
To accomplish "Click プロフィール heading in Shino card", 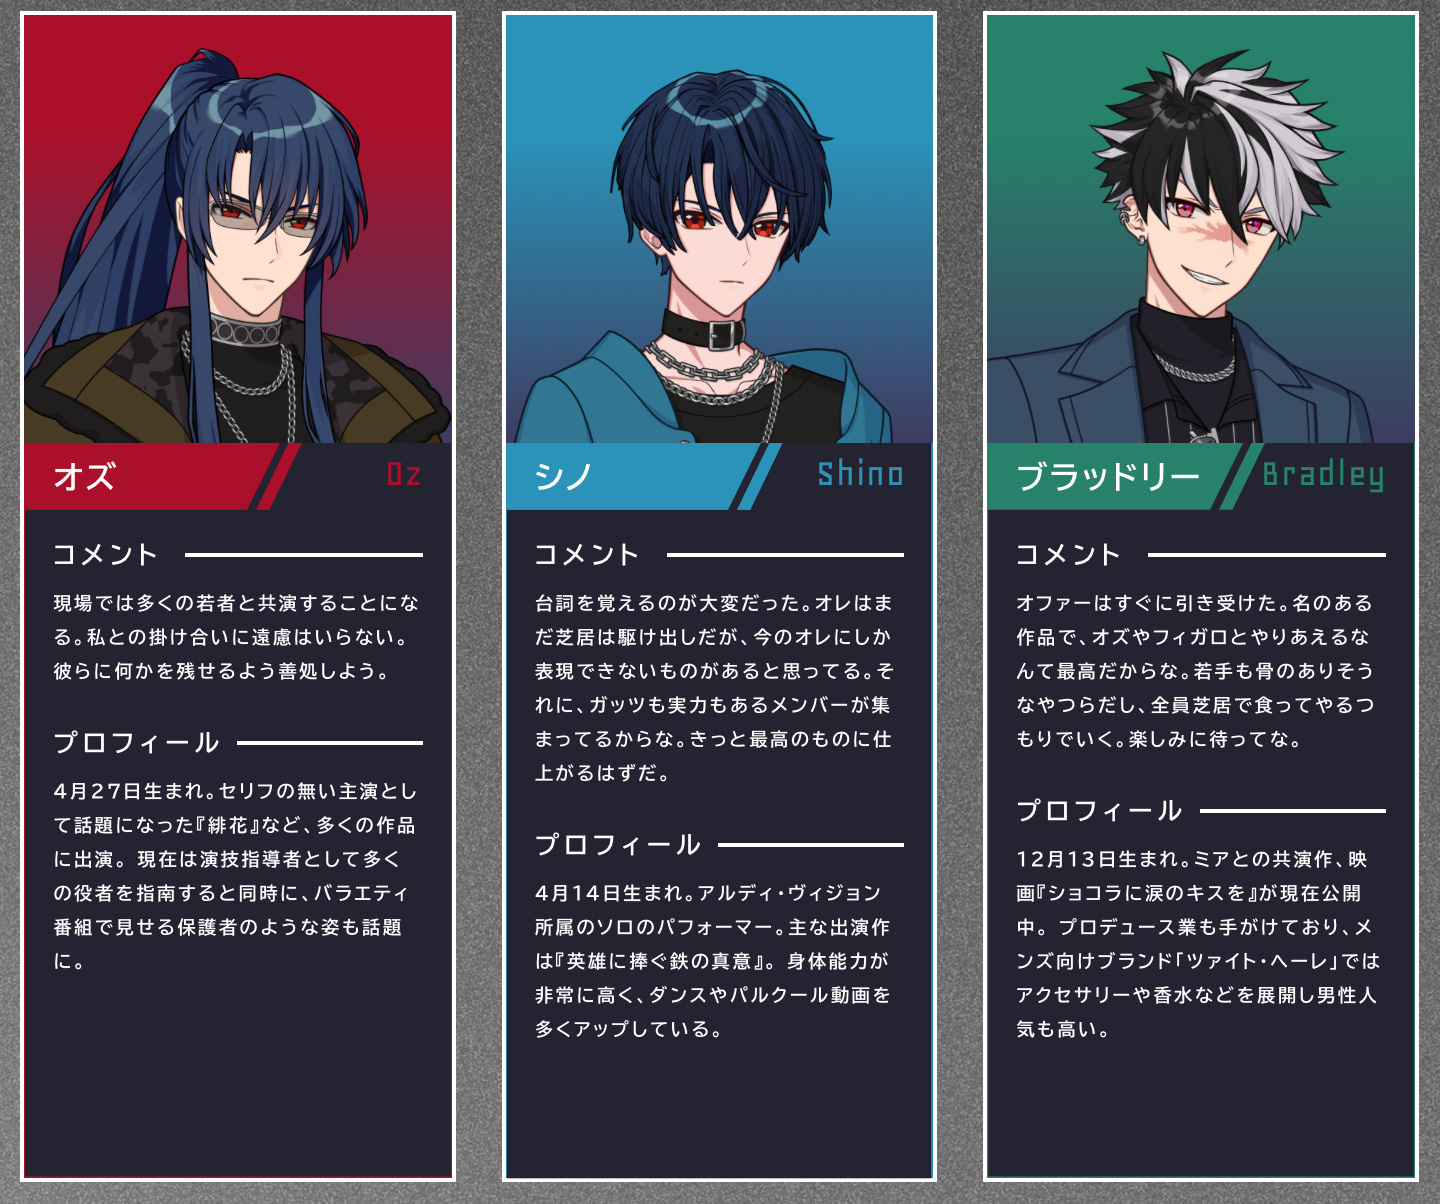I will (x=617, y=845).
